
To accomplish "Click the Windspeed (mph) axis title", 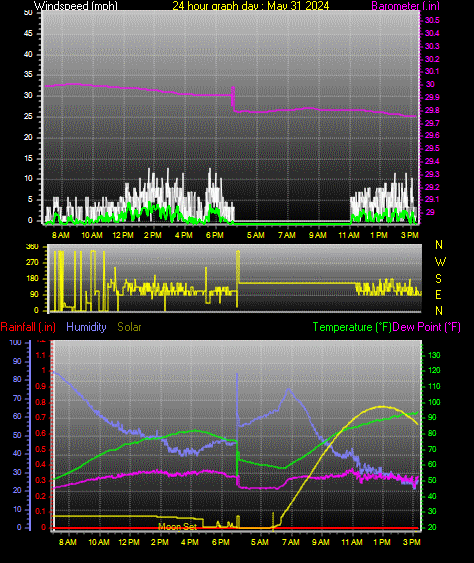I will pos(76,5).
